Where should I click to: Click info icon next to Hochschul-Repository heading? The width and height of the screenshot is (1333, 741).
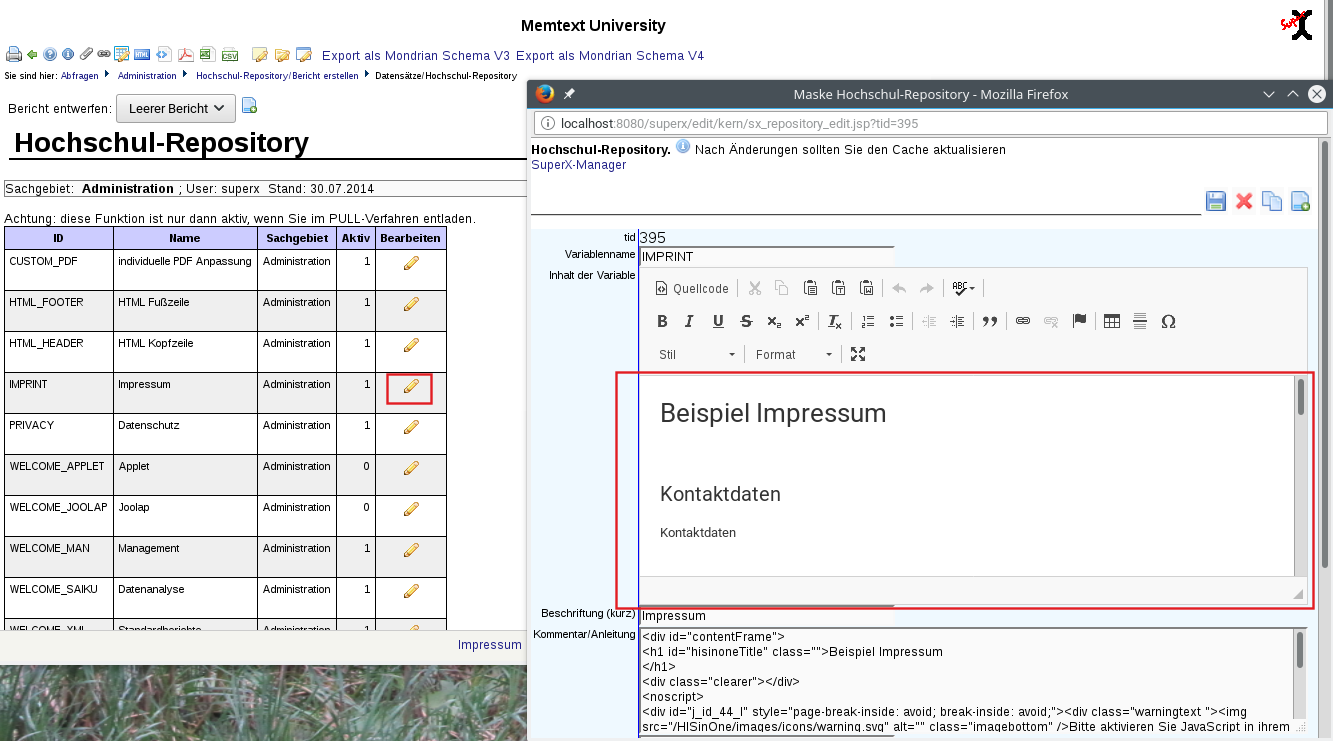[x=683, y=148]
